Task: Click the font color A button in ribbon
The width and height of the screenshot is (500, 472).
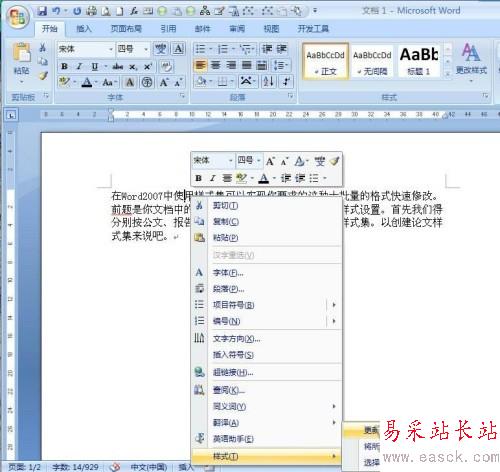Action: coord(87,82)
